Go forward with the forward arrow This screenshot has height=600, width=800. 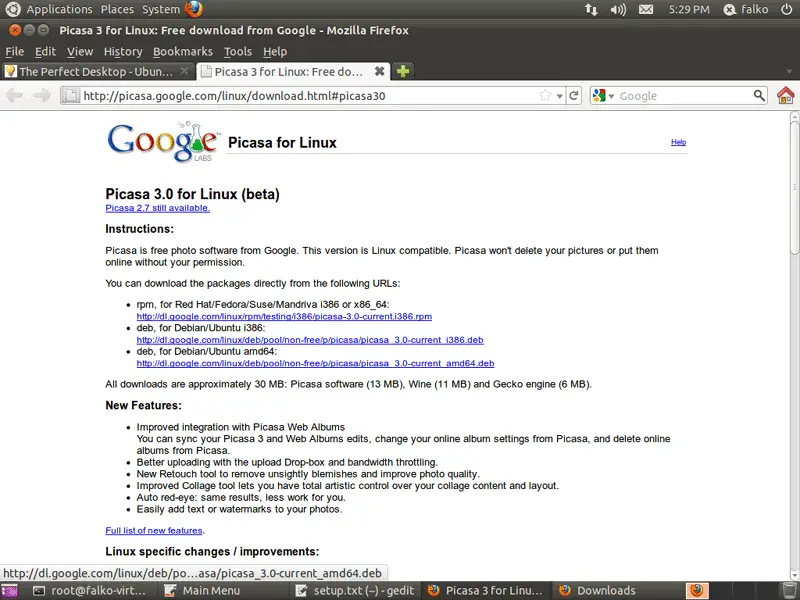pyautogui.click(x=42, y=95)
